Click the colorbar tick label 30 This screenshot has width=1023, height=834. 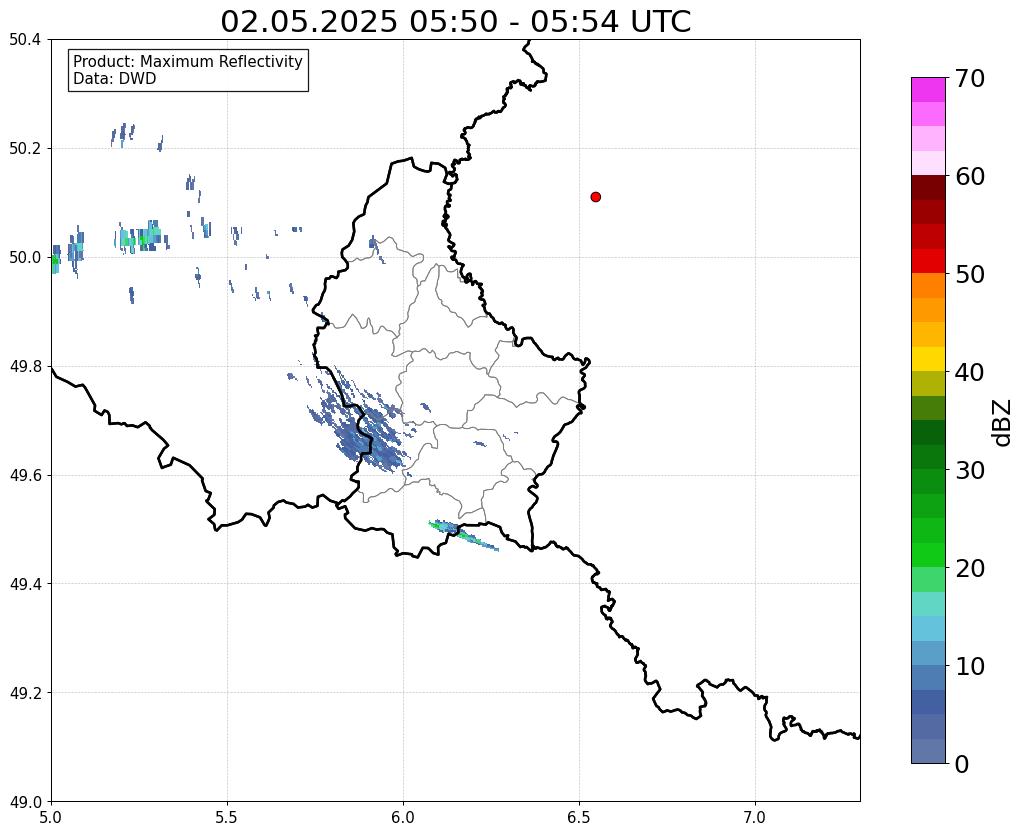(x=970, y=470)
